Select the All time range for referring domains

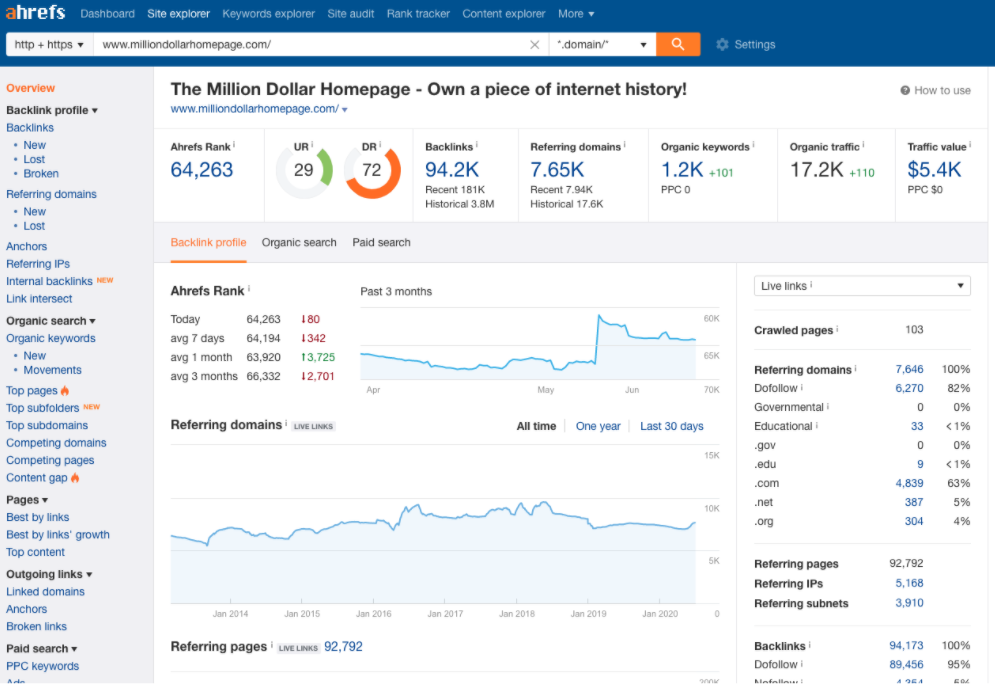[x=536, y=426]
